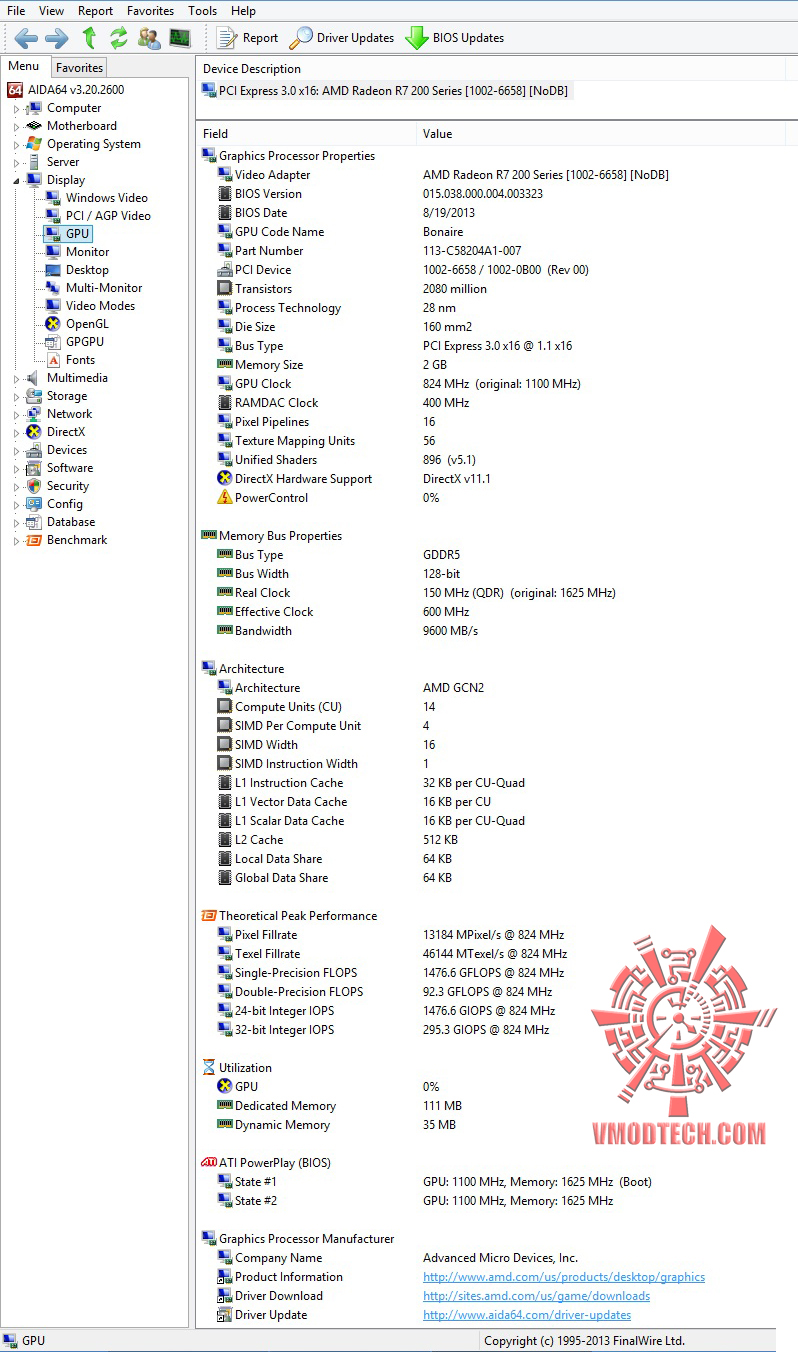The height and width of the screenshot is (1352, 798).
Task: Click the Utilization hourglass icon
Action: click(x=209, y=1068)
